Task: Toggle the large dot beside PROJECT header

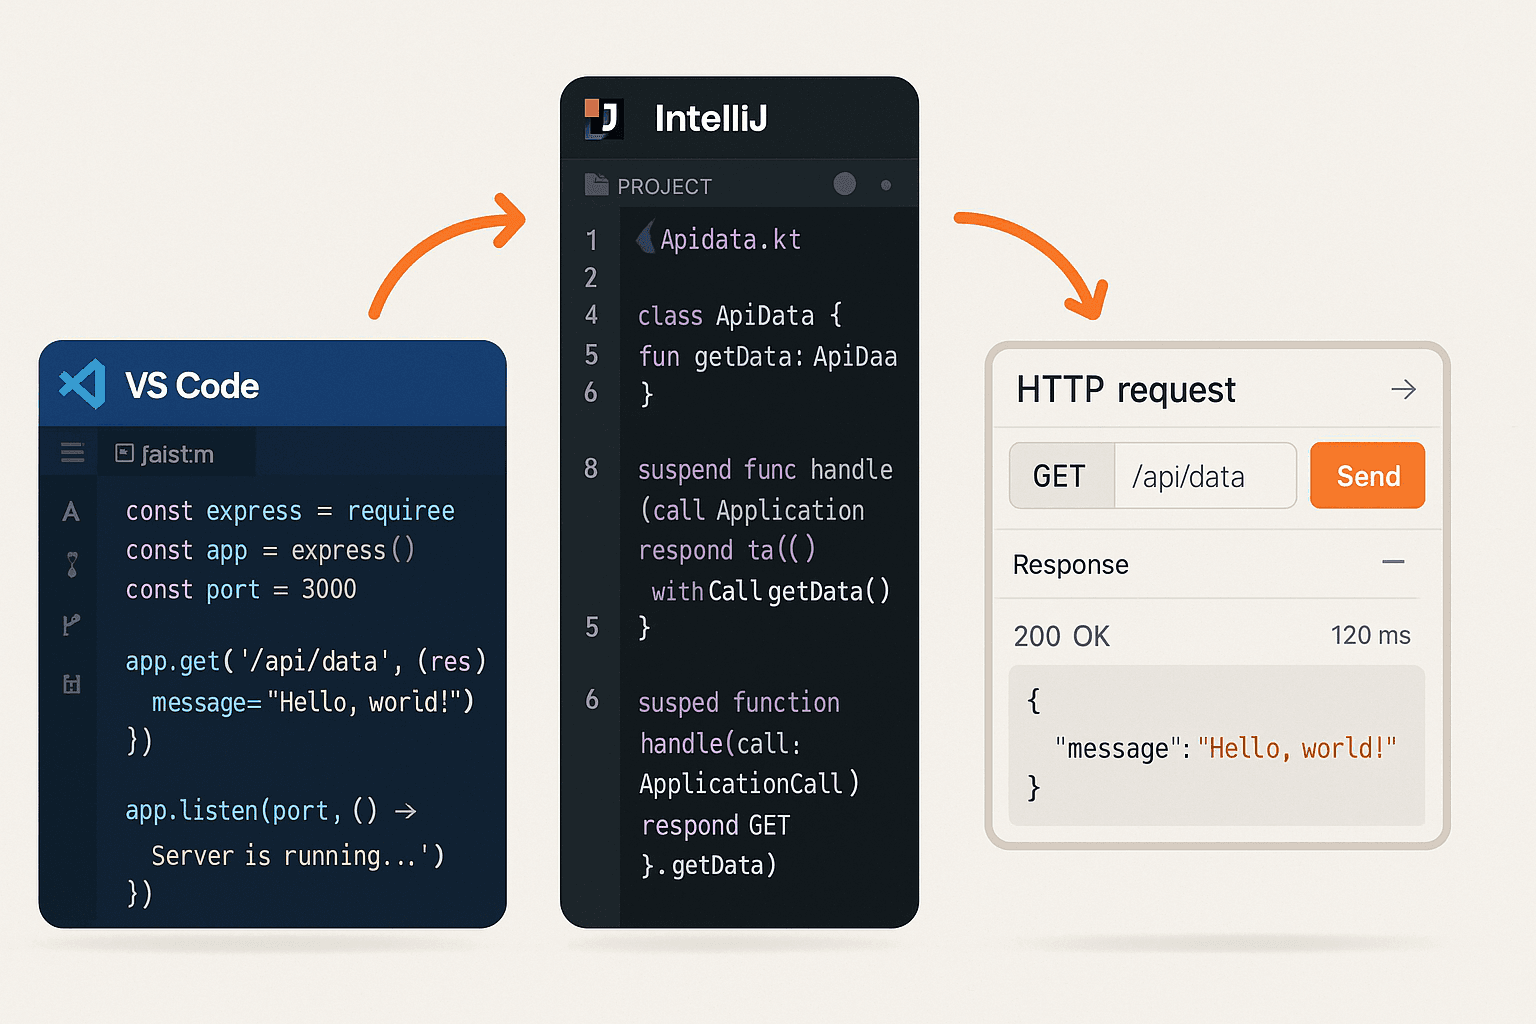Action: click(x=845, y=184)
